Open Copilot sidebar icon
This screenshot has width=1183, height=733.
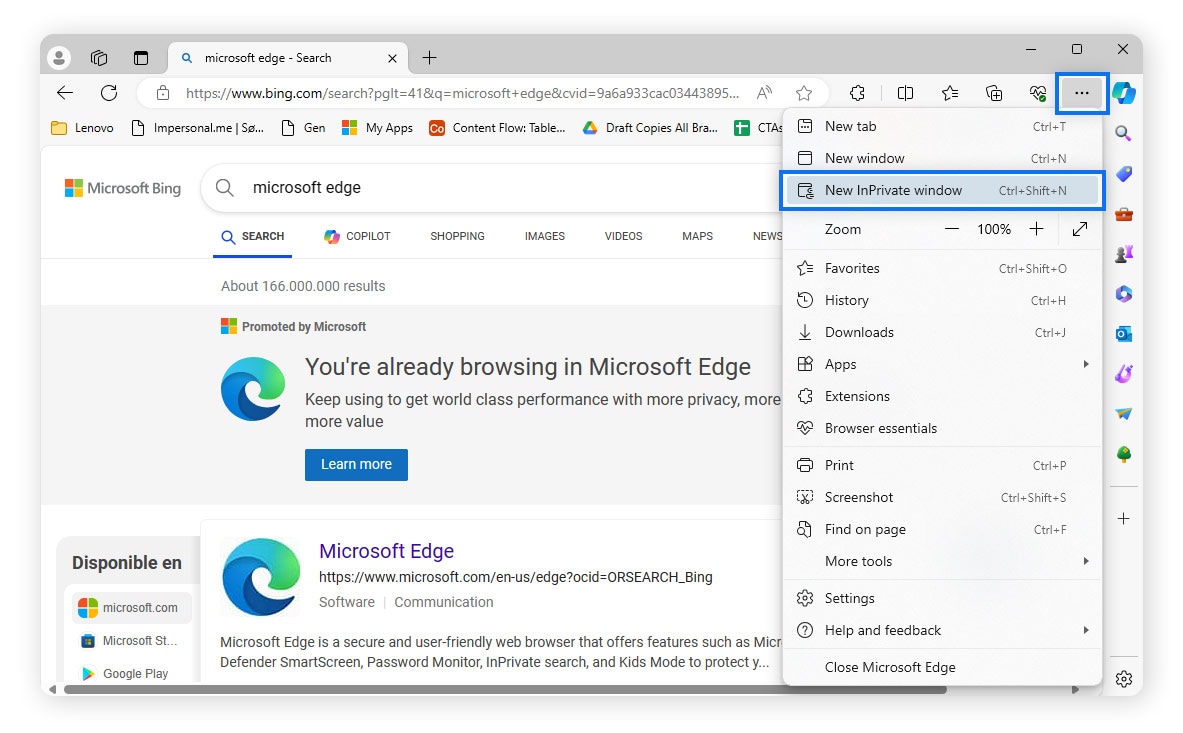pyautogui.click(x=1124, y=93)
